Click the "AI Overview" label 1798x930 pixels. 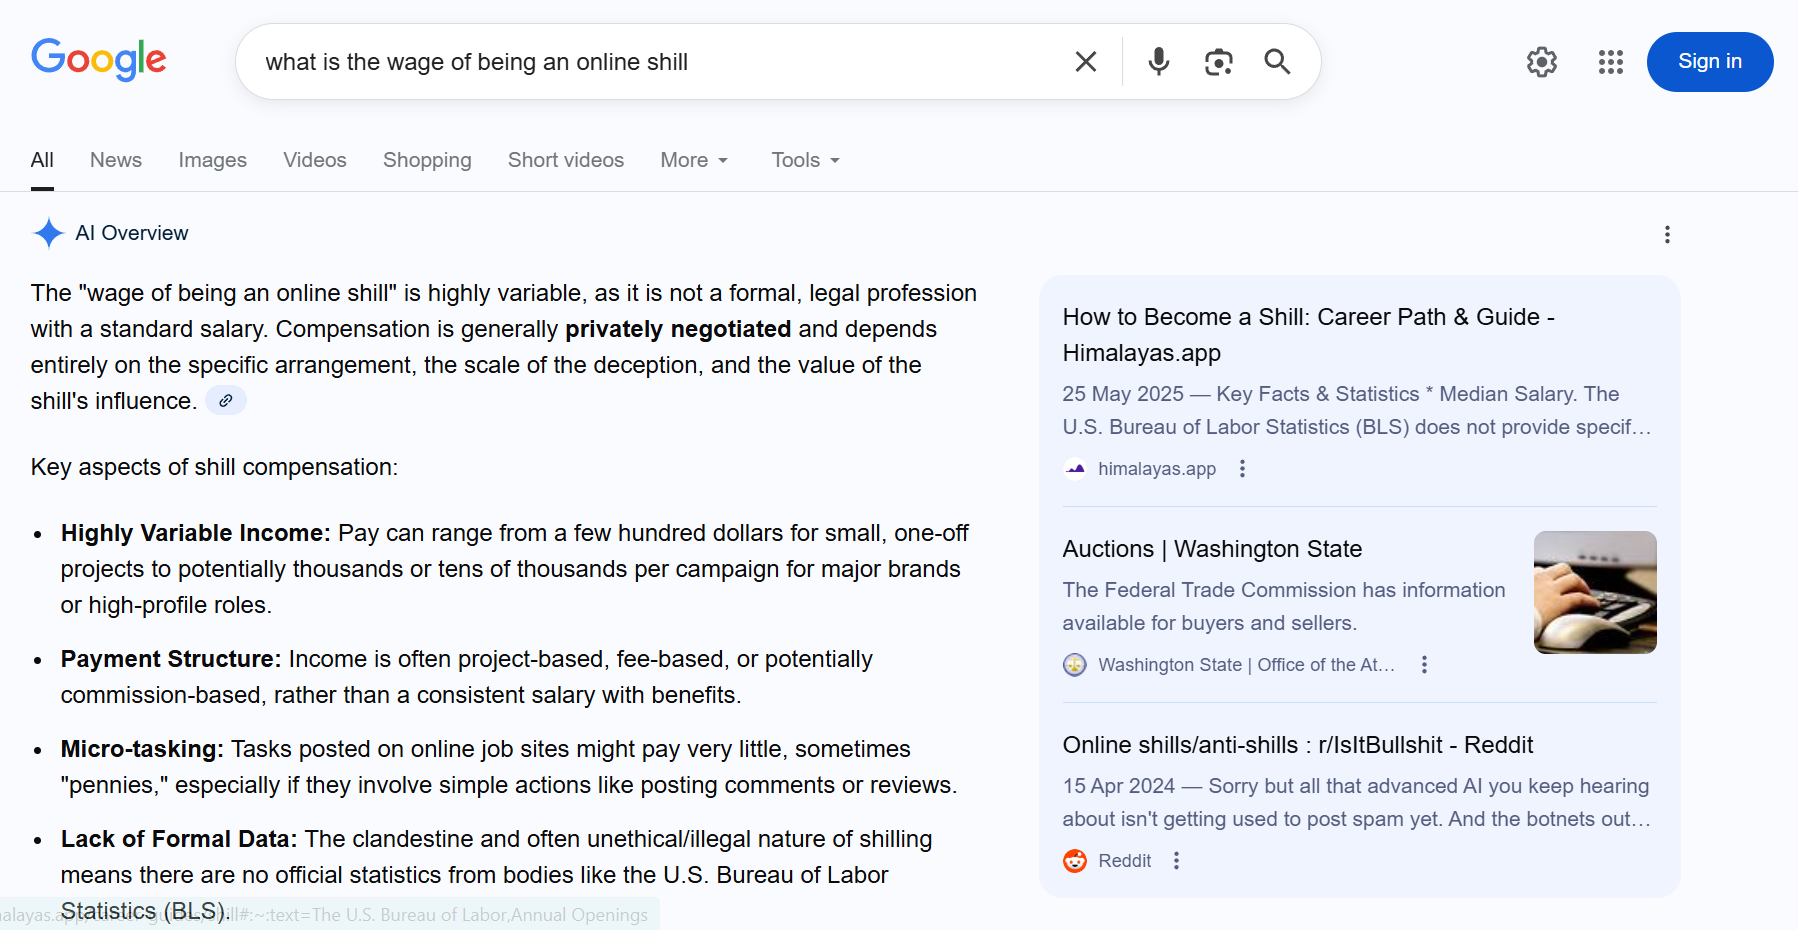(x=132, y=233)
